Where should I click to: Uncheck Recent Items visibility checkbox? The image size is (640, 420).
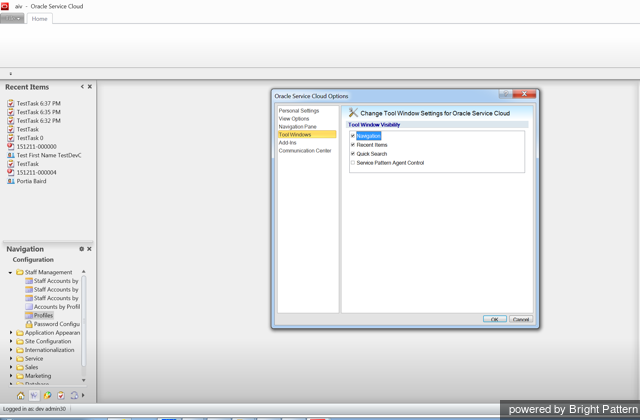(353, 145)
